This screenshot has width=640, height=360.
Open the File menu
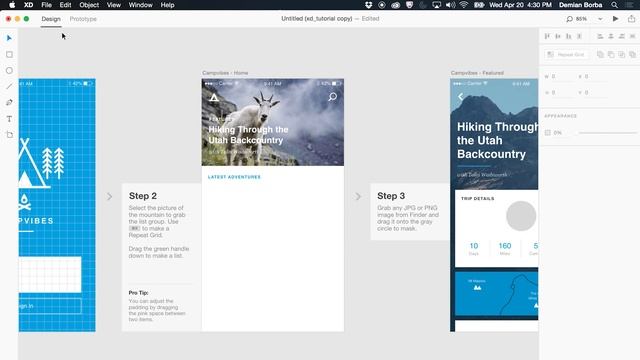pyautogui.click(x=47, y=5)
